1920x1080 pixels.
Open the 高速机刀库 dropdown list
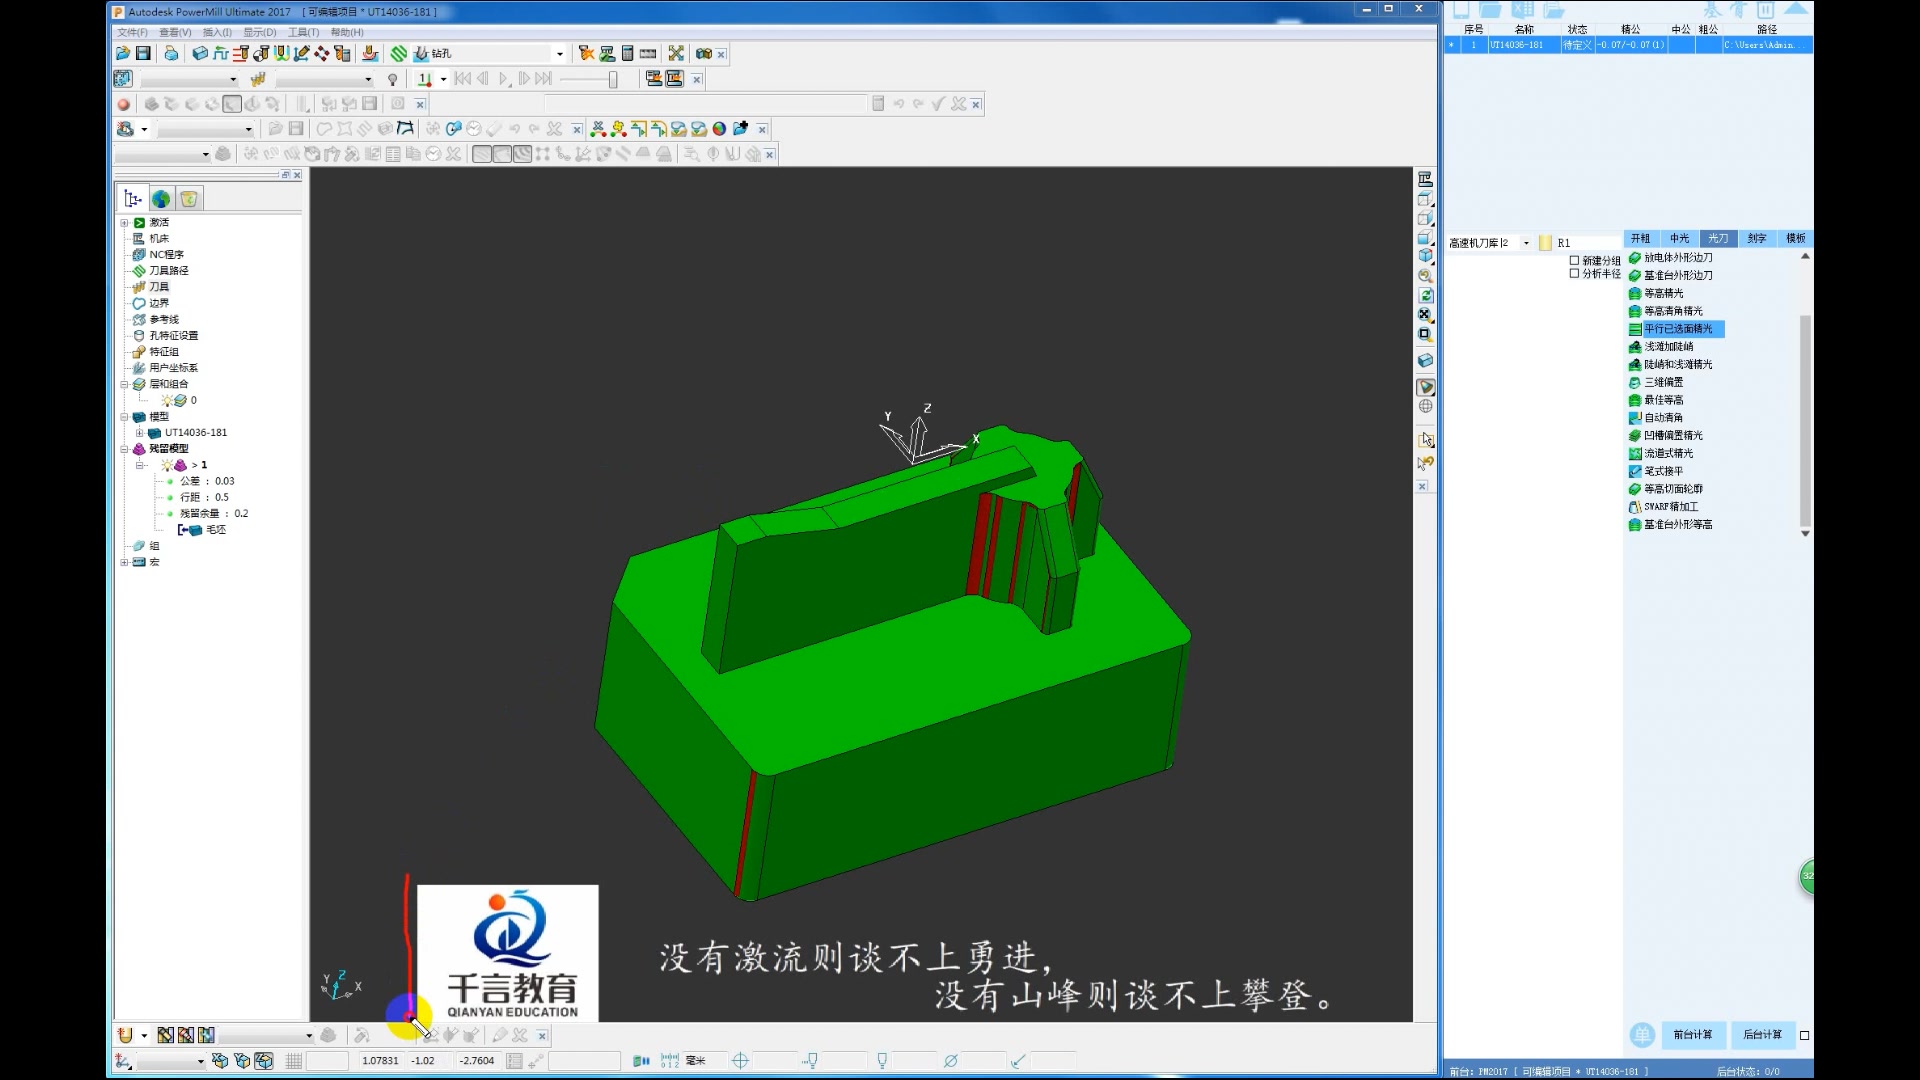1526,243
